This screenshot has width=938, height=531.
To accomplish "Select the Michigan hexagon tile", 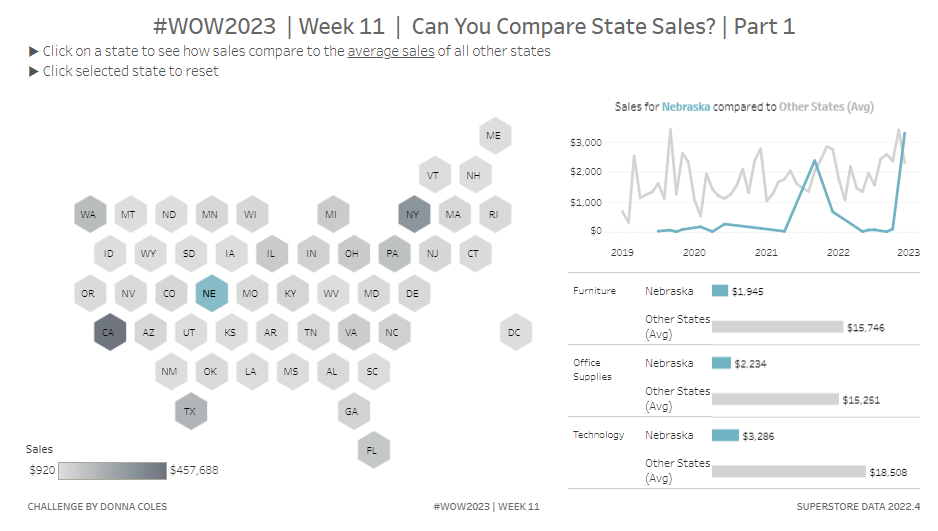I will 332,214.
